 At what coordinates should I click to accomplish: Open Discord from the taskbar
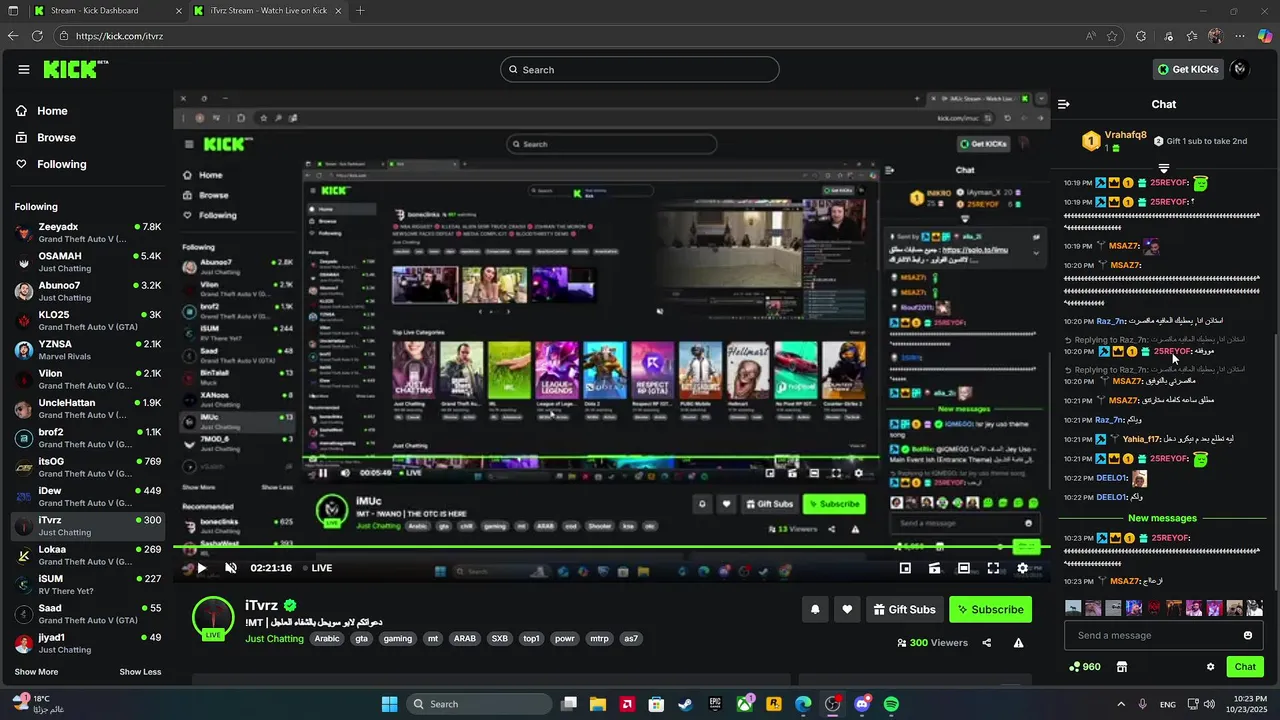pos(862,704)
